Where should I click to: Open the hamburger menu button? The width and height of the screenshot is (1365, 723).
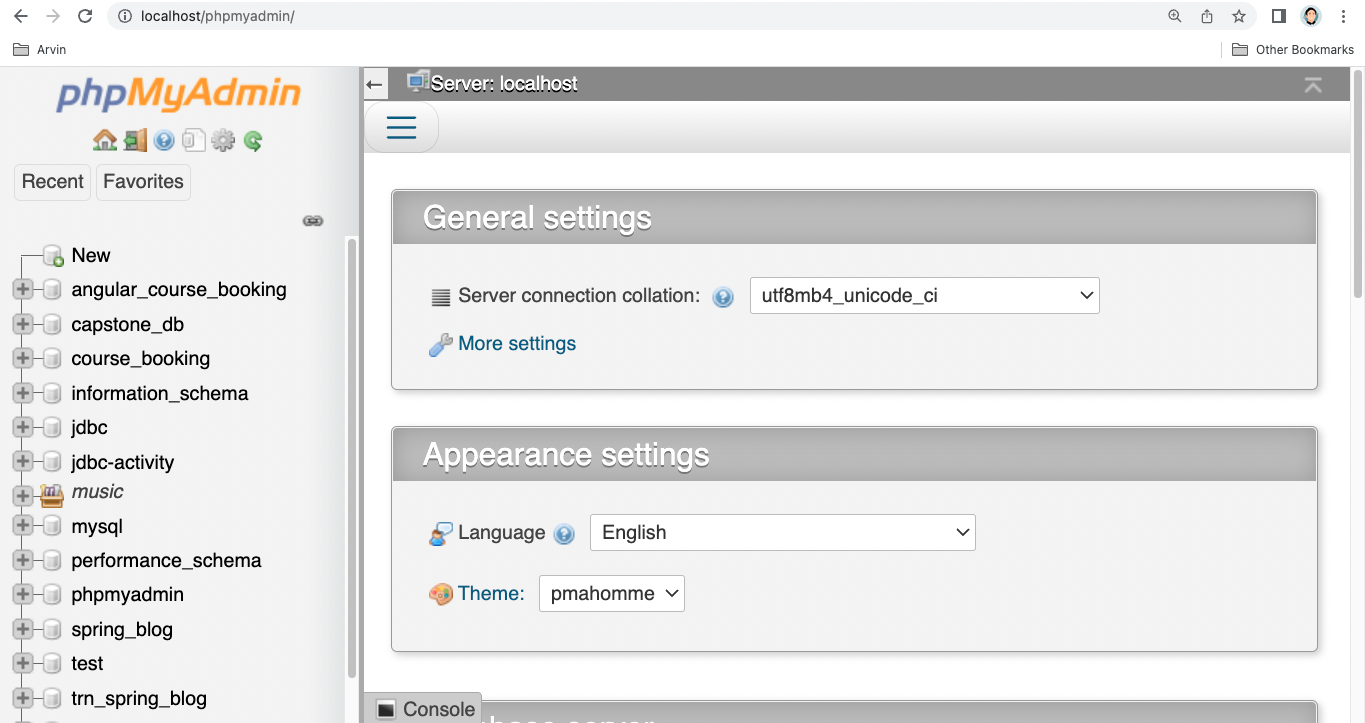[x=401, y=127]
